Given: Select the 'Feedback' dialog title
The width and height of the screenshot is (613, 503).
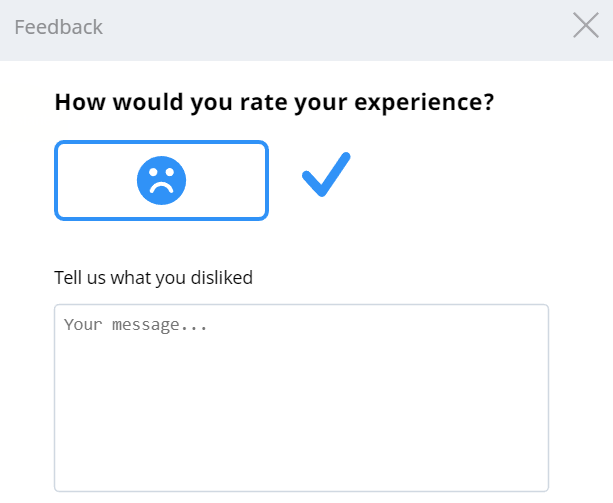Looking at the screenshot, I should [x=59, y=27].
